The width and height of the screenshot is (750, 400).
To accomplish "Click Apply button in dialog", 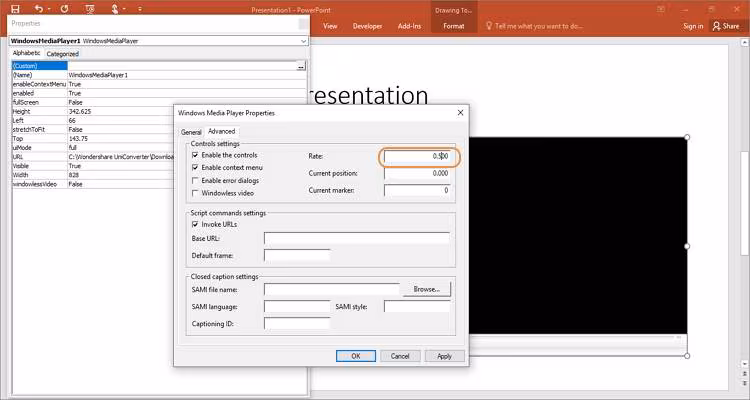I will point(444,356).
